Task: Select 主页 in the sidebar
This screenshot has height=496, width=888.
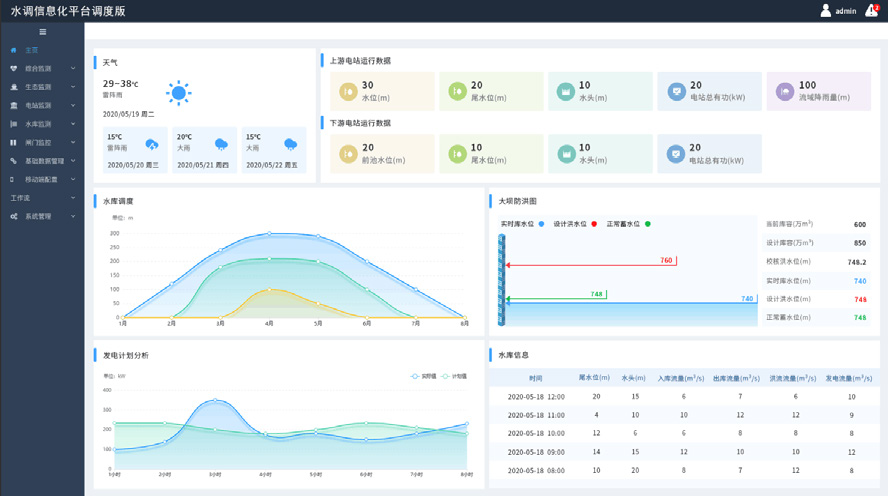Action: point(31,50)
